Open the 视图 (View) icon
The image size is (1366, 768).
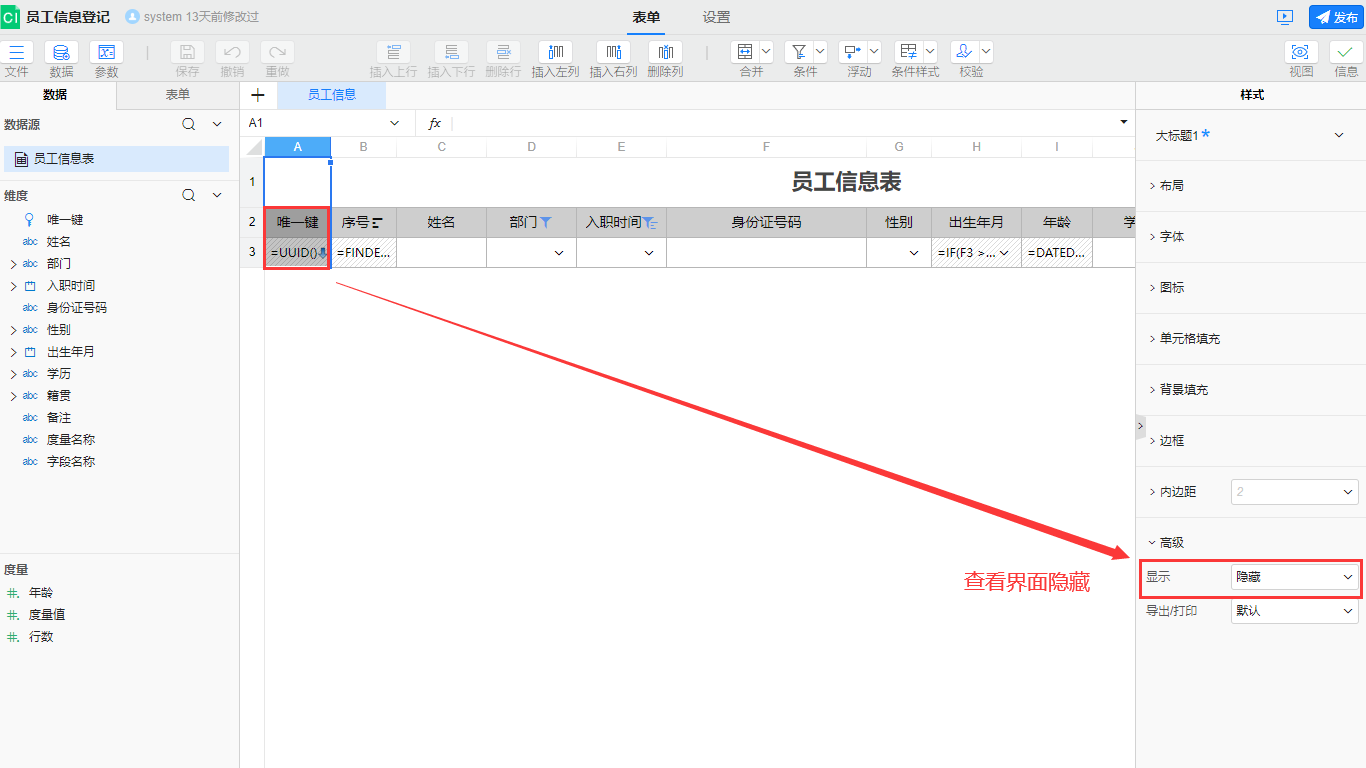[x=1301, y=53]
